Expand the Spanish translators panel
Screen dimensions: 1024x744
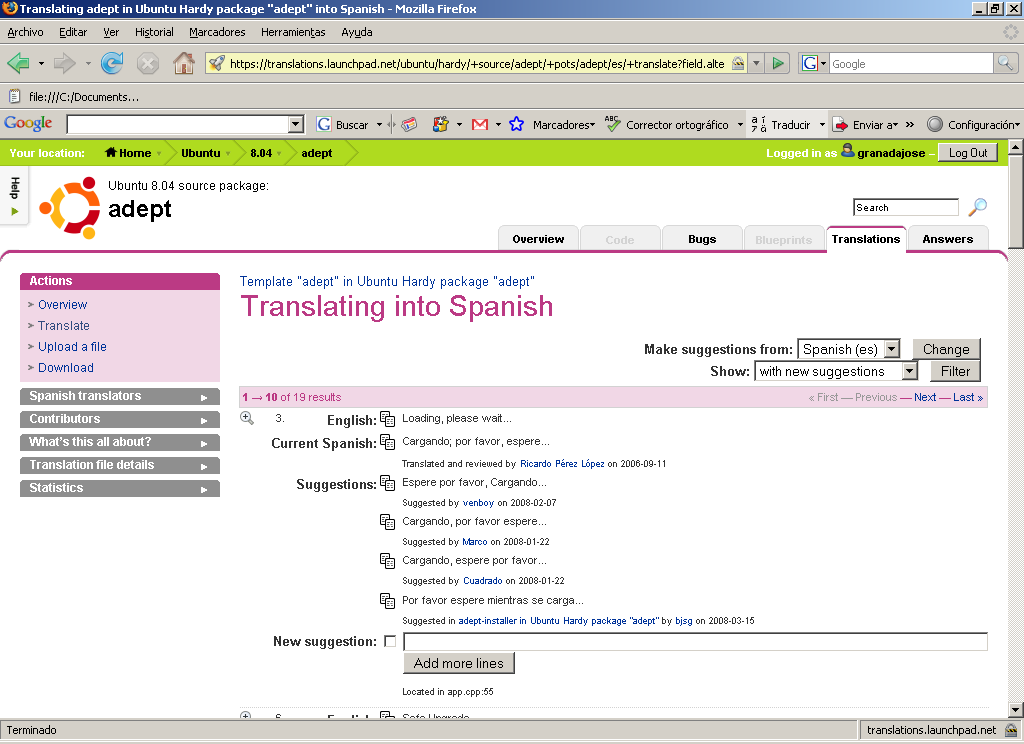(x=120, y=396)
